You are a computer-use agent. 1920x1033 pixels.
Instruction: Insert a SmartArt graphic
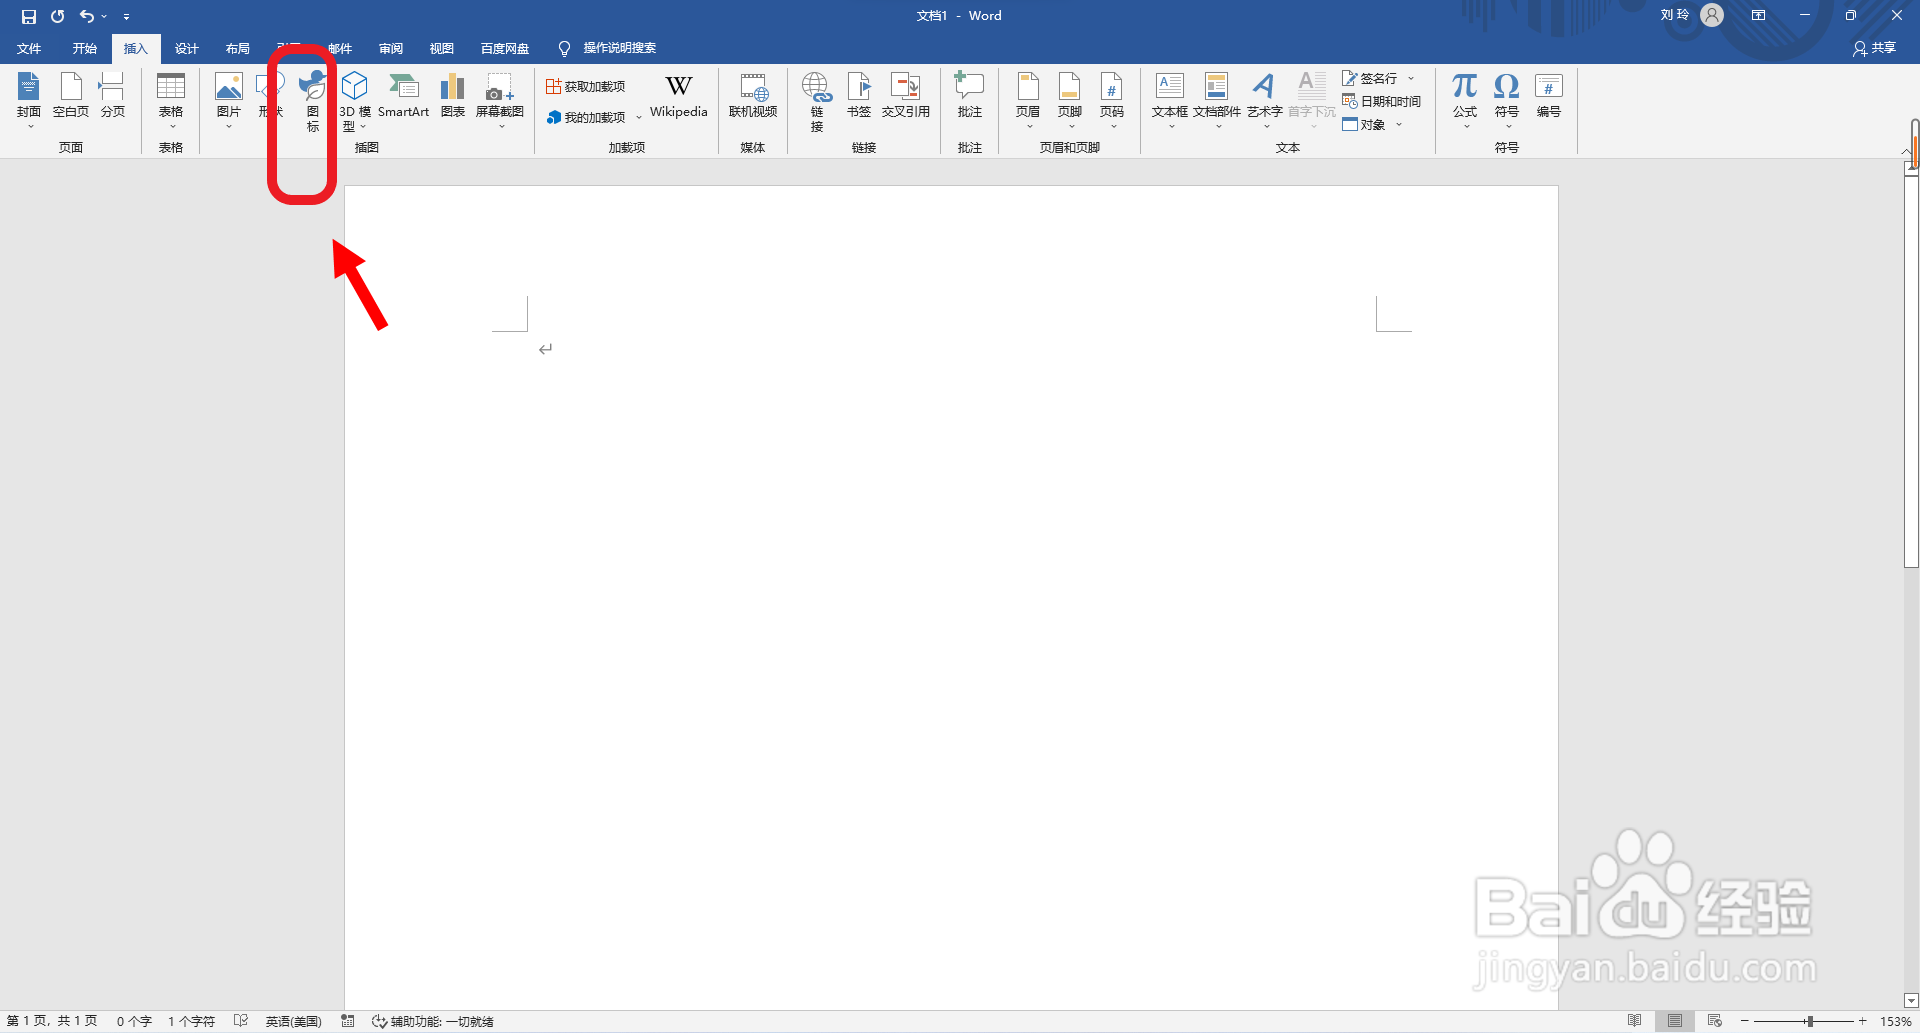tap(404, 96)
